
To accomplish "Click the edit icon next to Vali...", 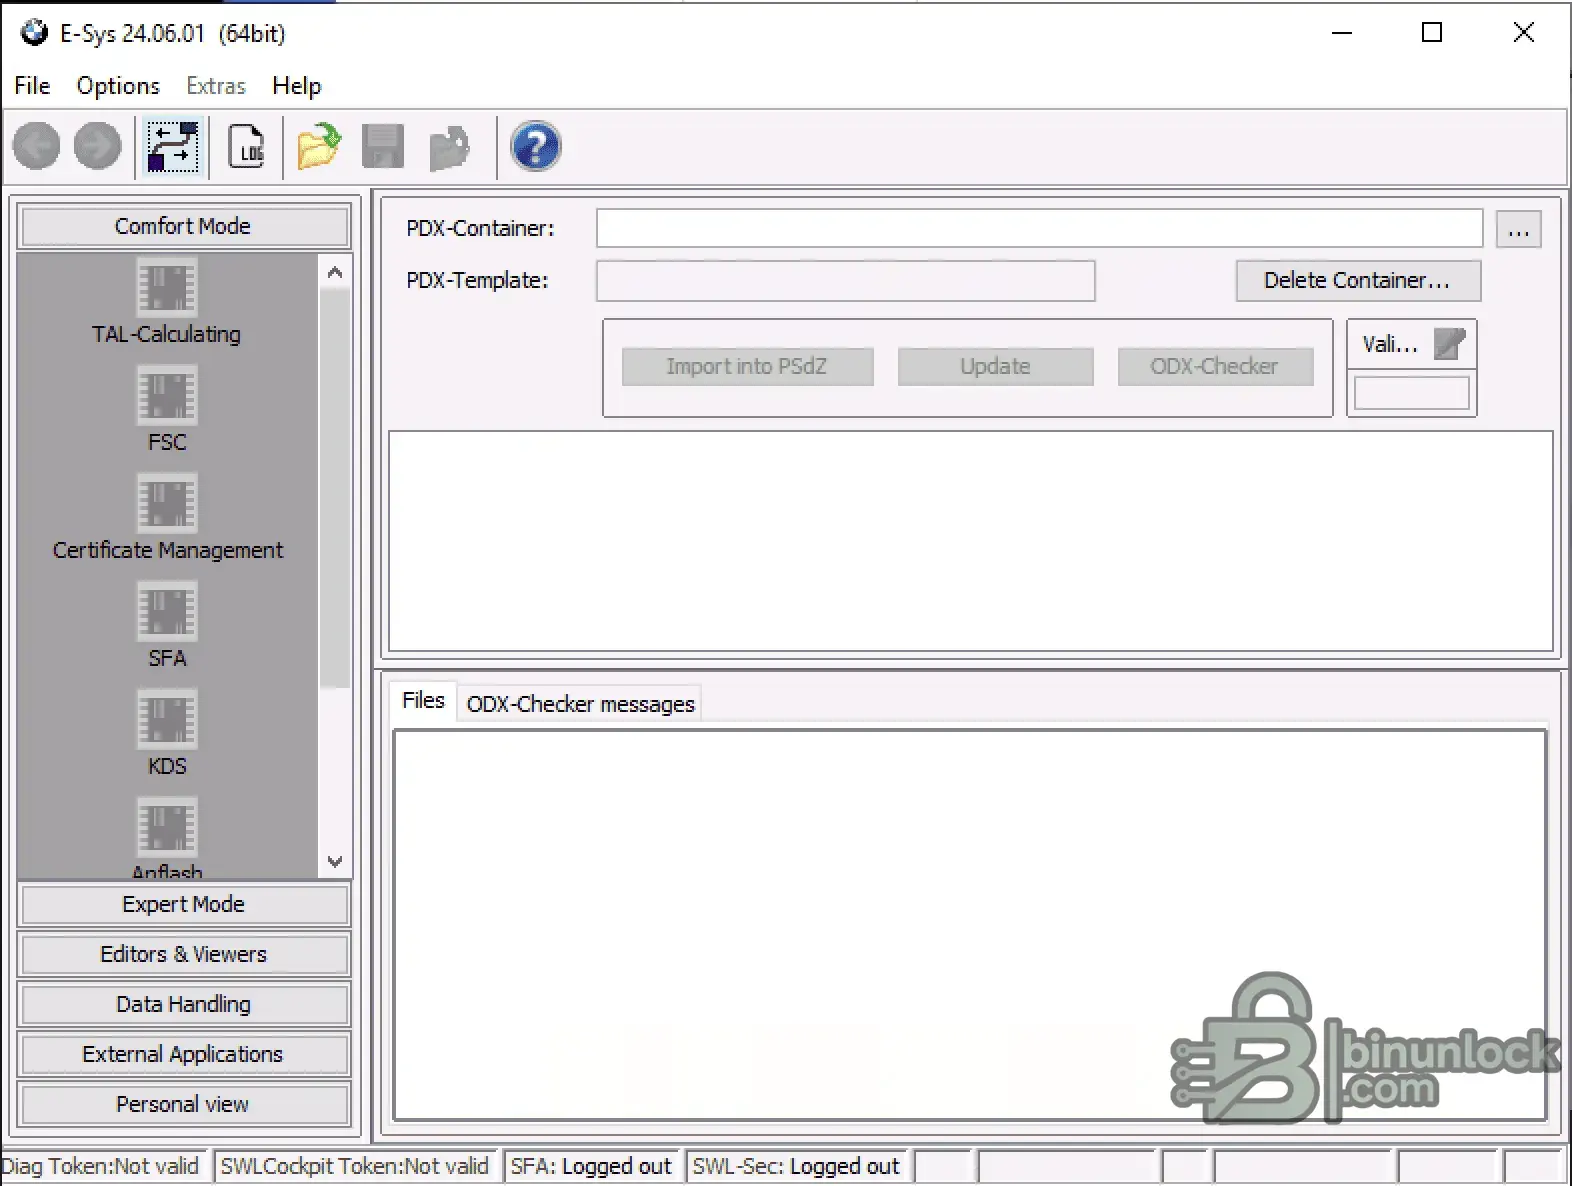I will pyautogui.click(x=1449, y=344).
